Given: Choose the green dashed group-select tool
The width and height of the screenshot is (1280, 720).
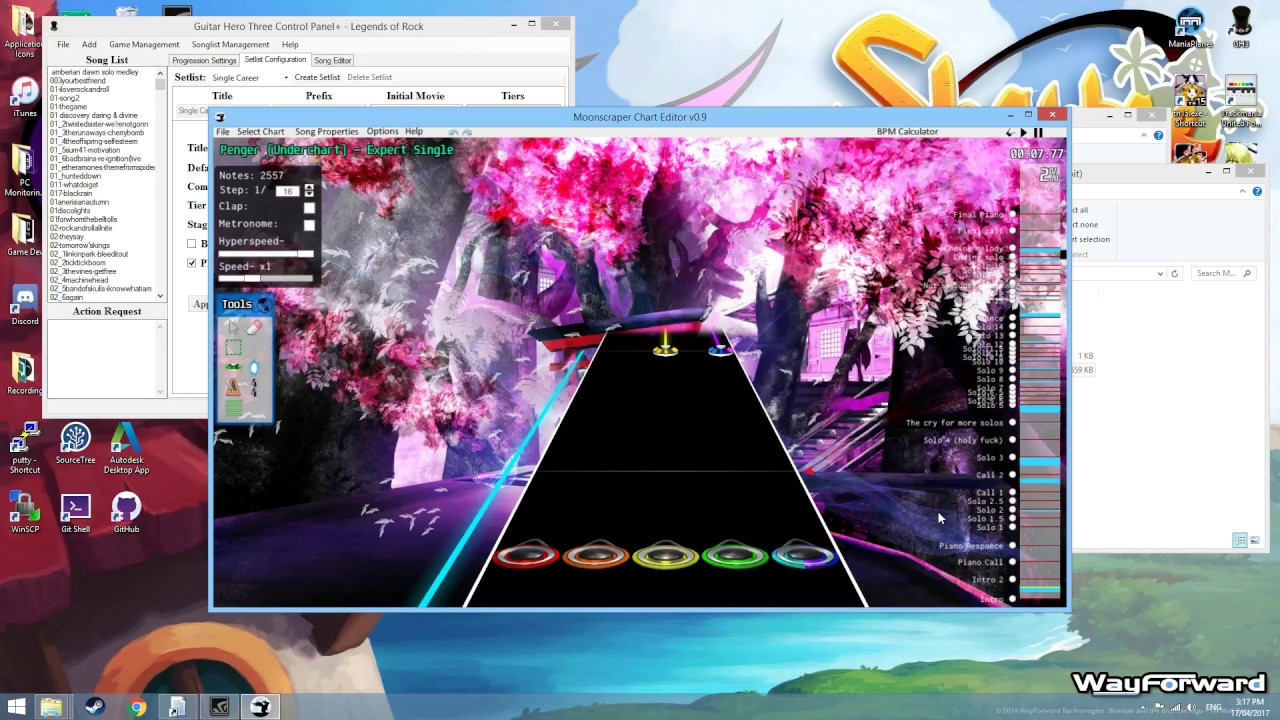Looking at the screenshot, I should click(x=233, y=347).
